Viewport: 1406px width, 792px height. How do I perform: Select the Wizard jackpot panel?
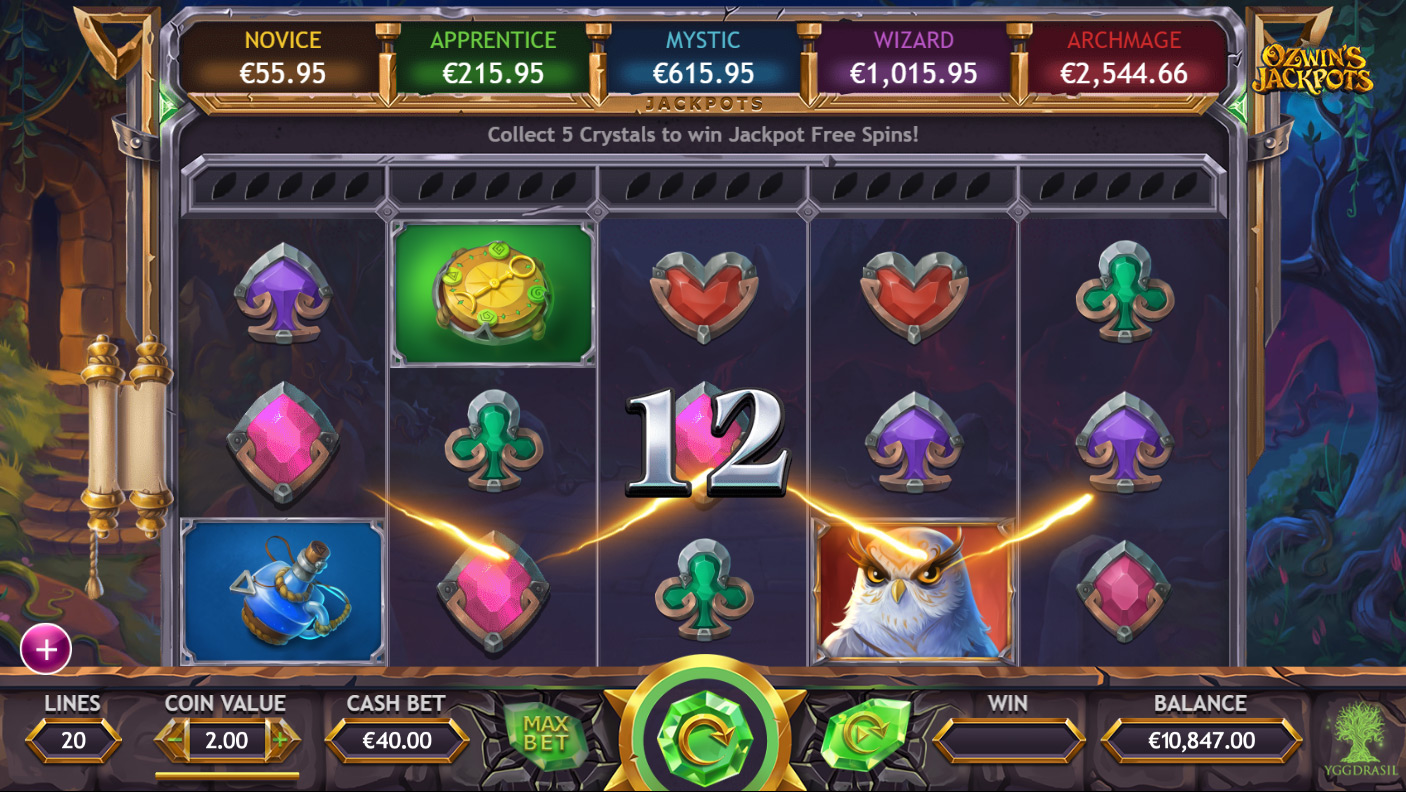pos(913,59)
